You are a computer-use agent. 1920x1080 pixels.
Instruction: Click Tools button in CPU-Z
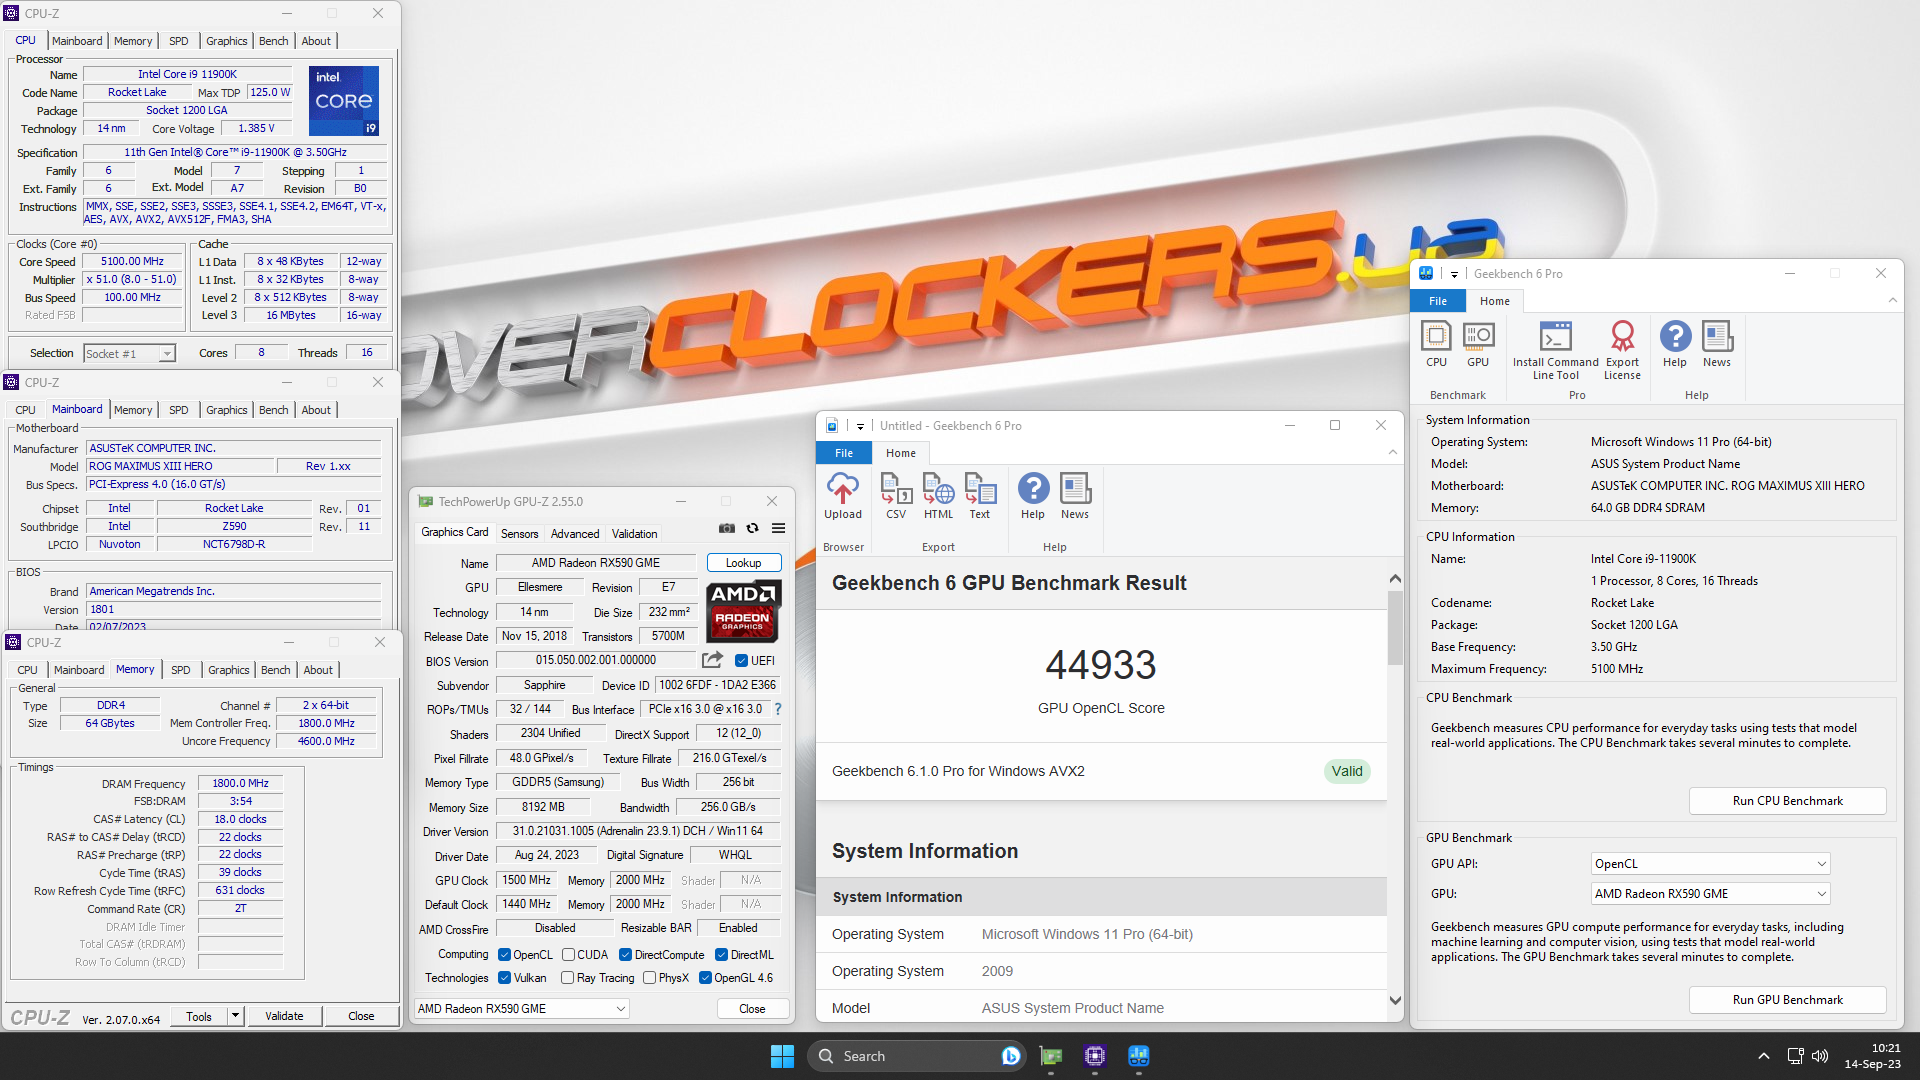[x=199, y=1016]
